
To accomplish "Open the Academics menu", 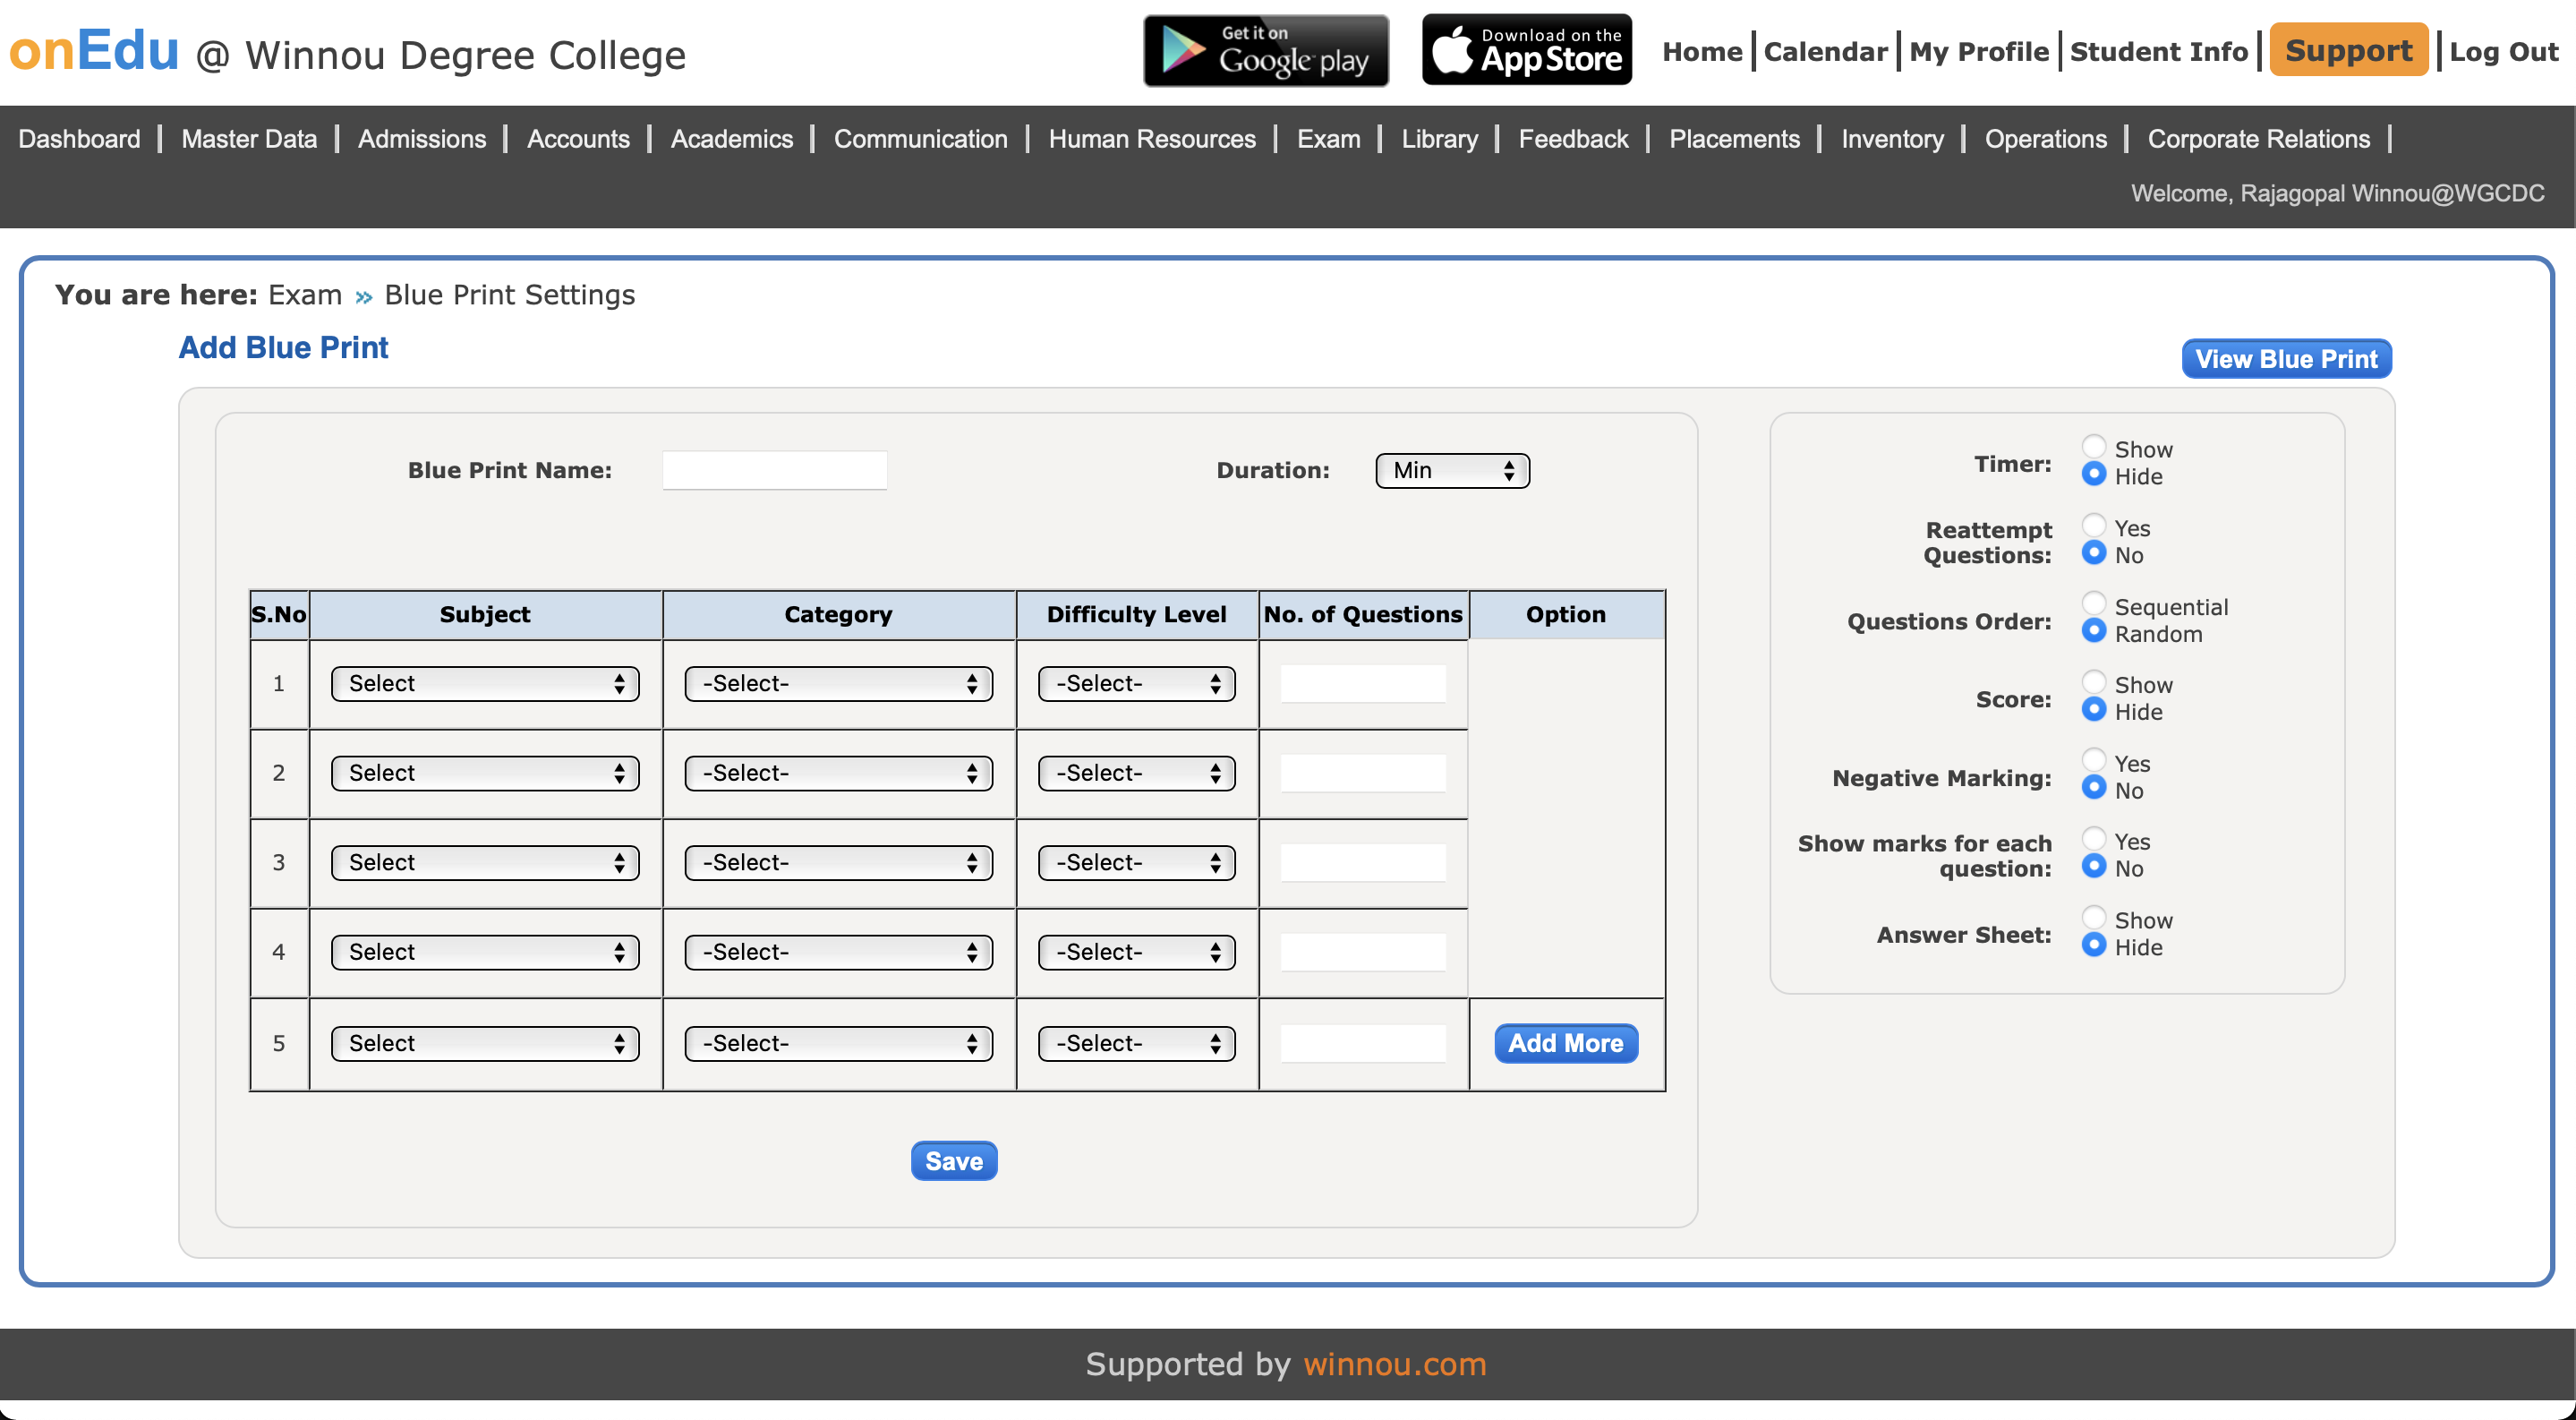I will point(731,139).
